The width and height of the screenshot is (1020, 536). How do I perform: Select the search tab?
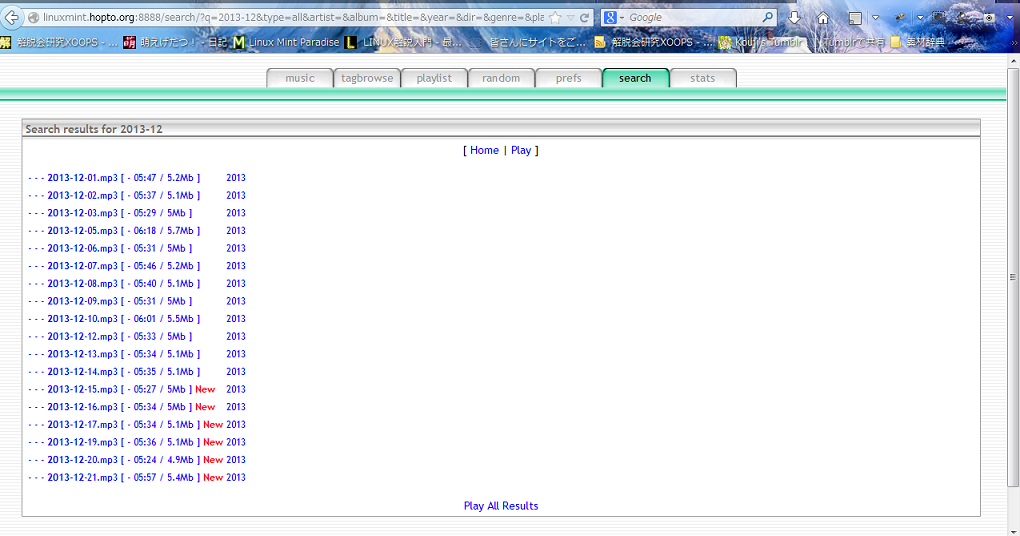coord(635,78)
